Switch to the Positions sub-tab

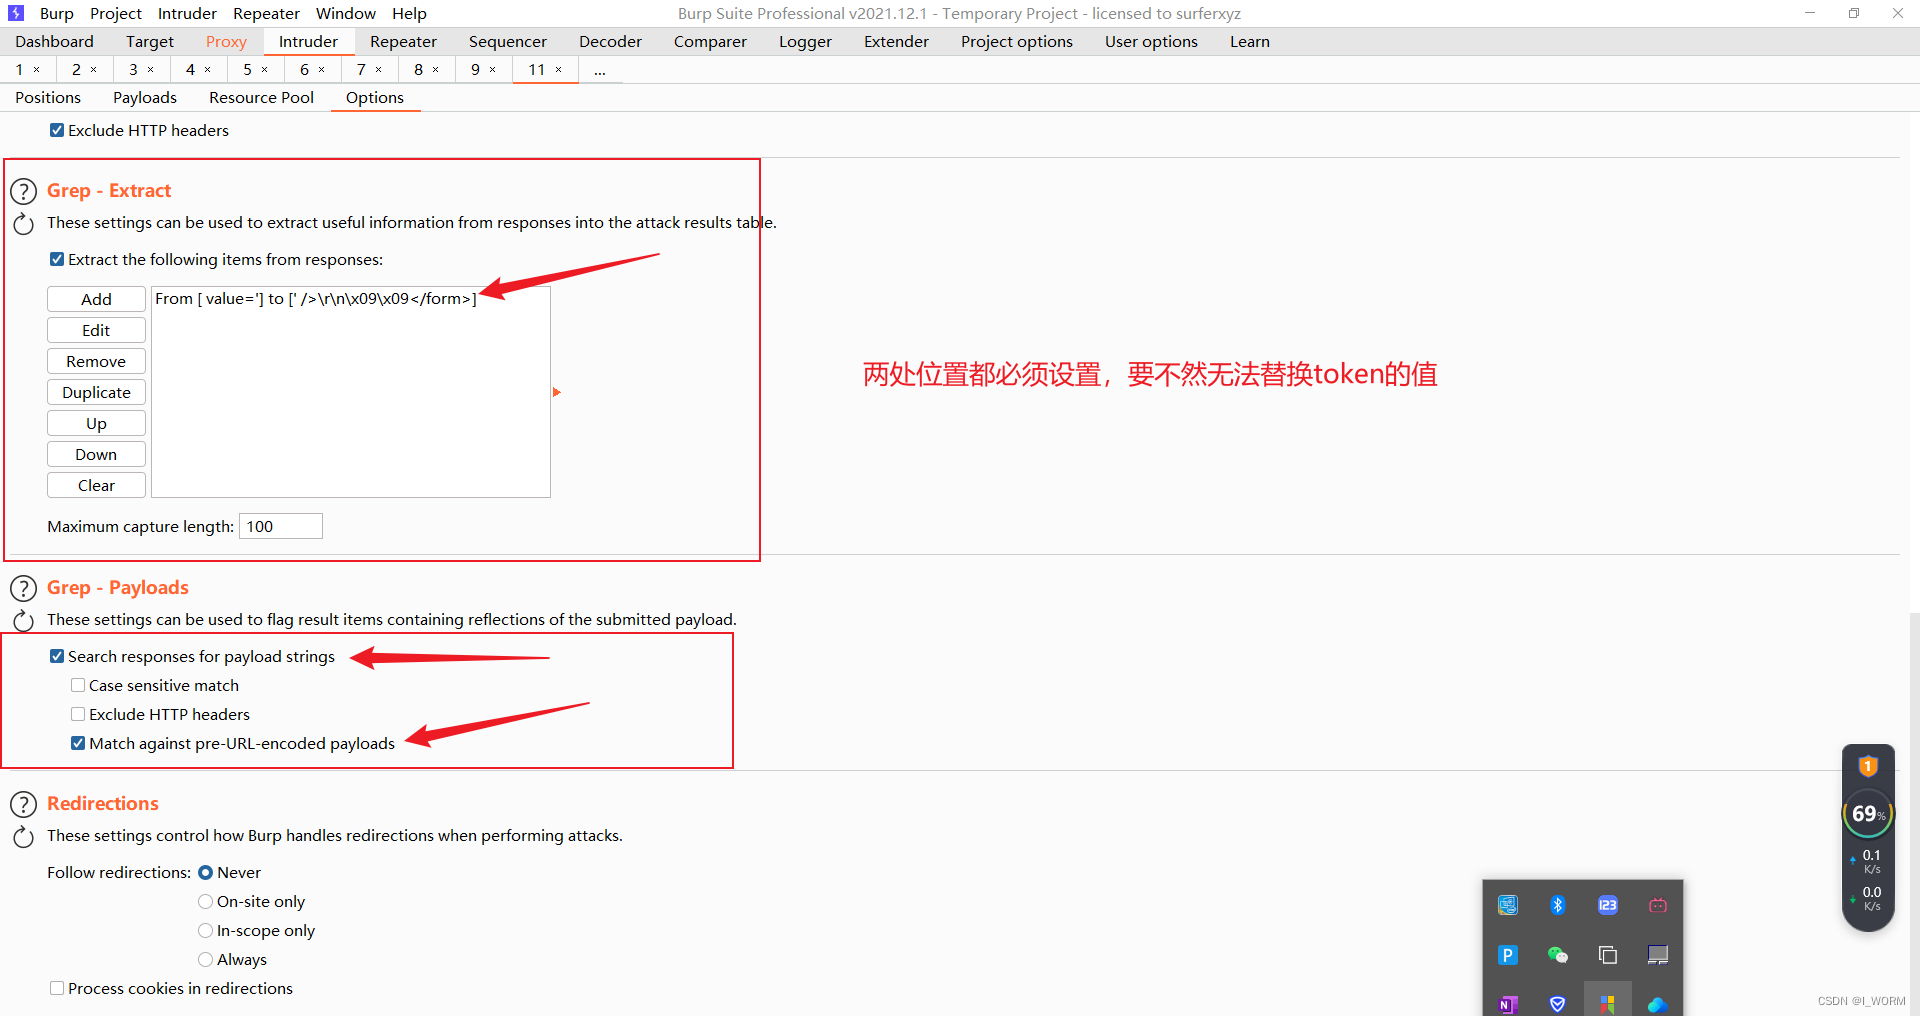[48, 97]
